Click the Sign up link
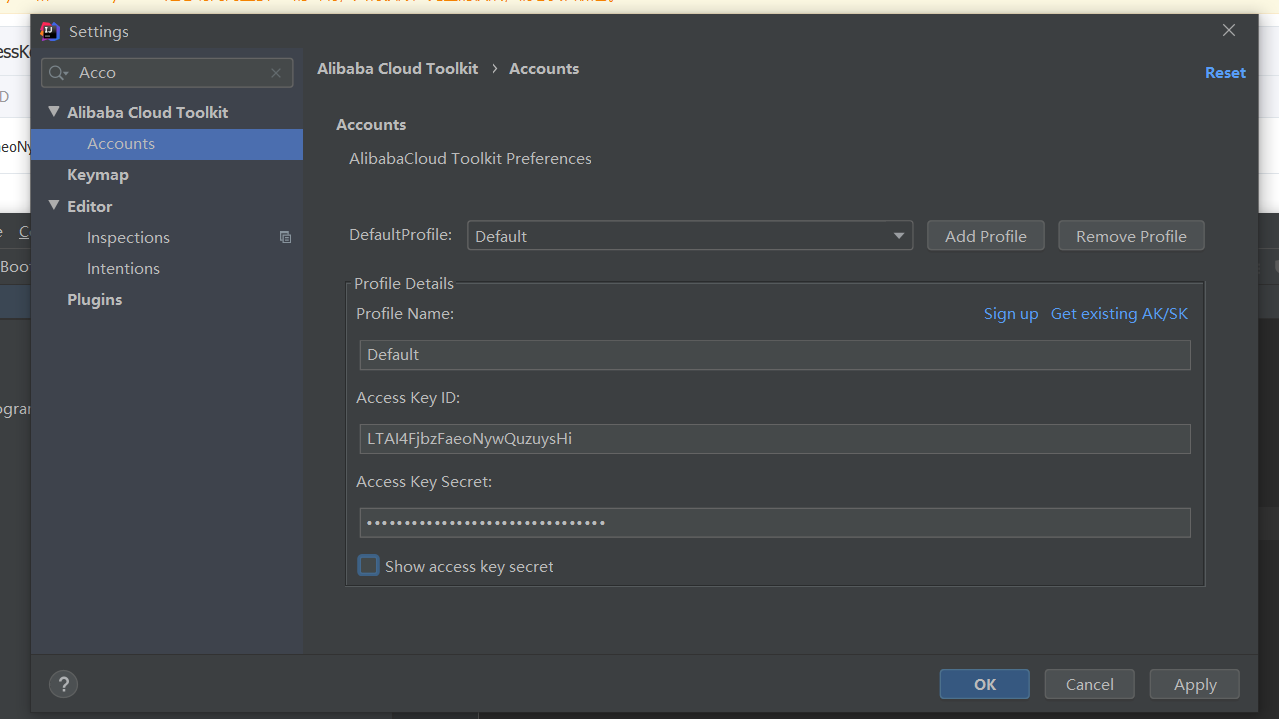This screenshot has height=719, width=1279. pos(1011,314)
